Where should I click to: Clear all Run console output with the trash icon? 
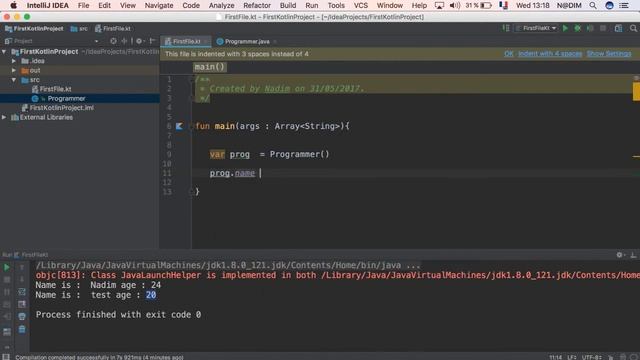[22, 329]
